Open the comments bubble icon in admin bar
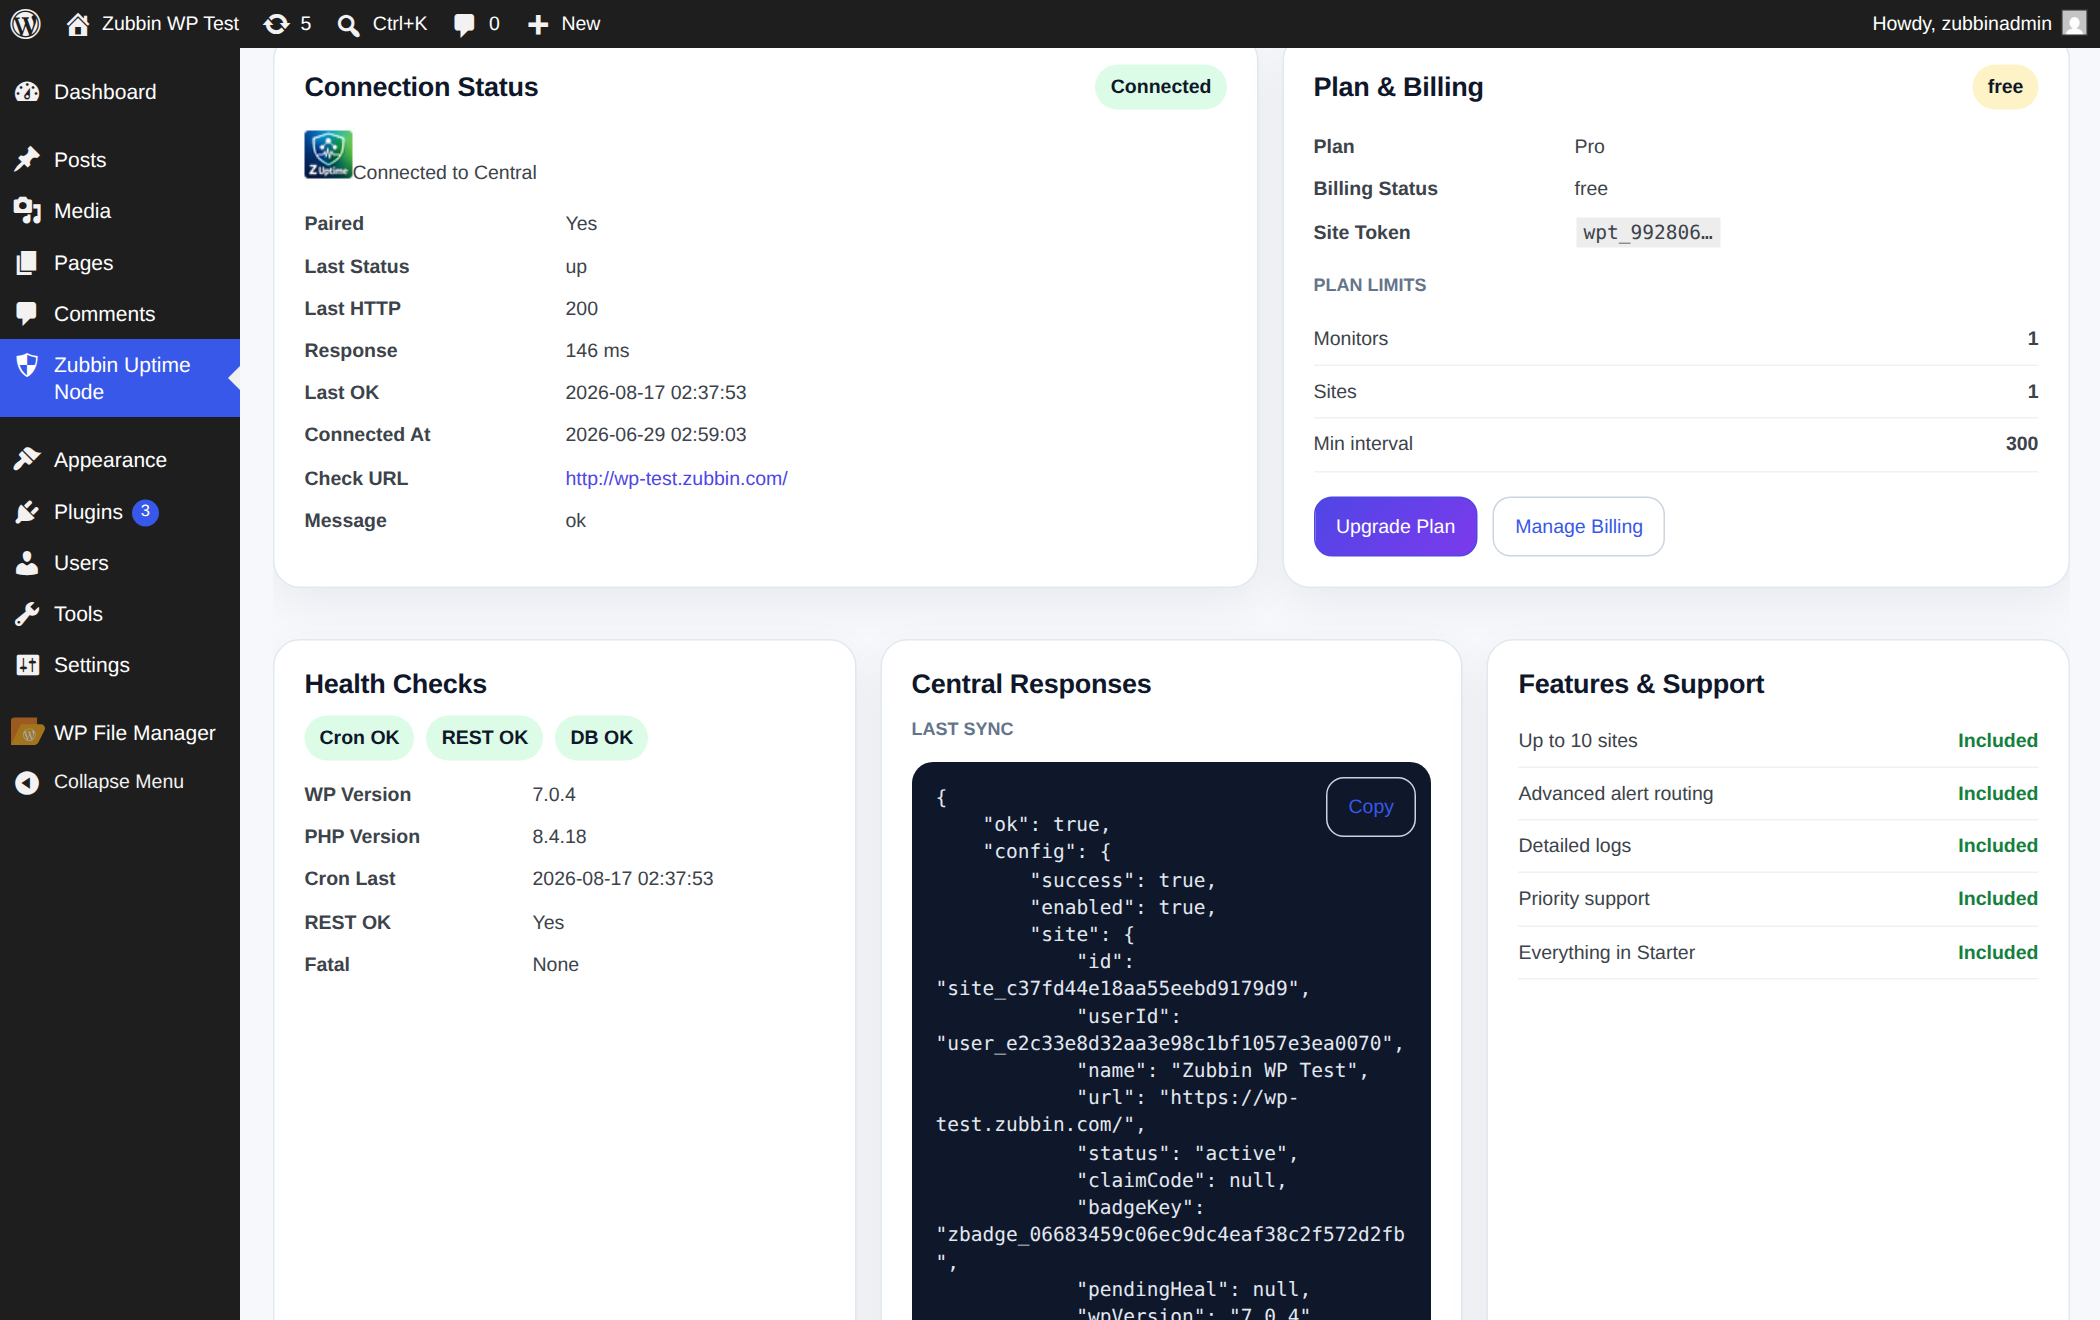 [464, 25]
